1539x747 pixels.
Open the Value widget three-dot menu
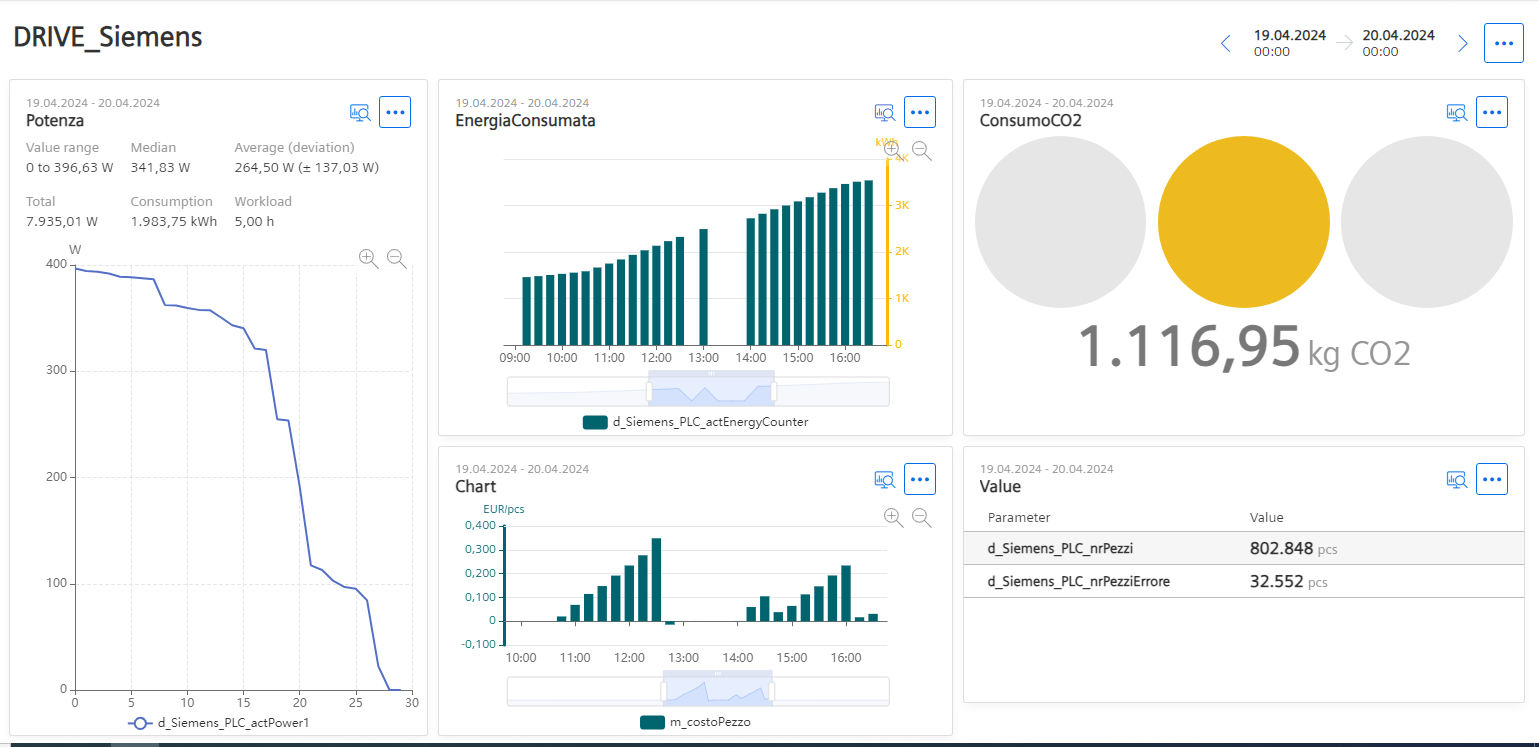pyautogui.click(x=1491, y=479)
